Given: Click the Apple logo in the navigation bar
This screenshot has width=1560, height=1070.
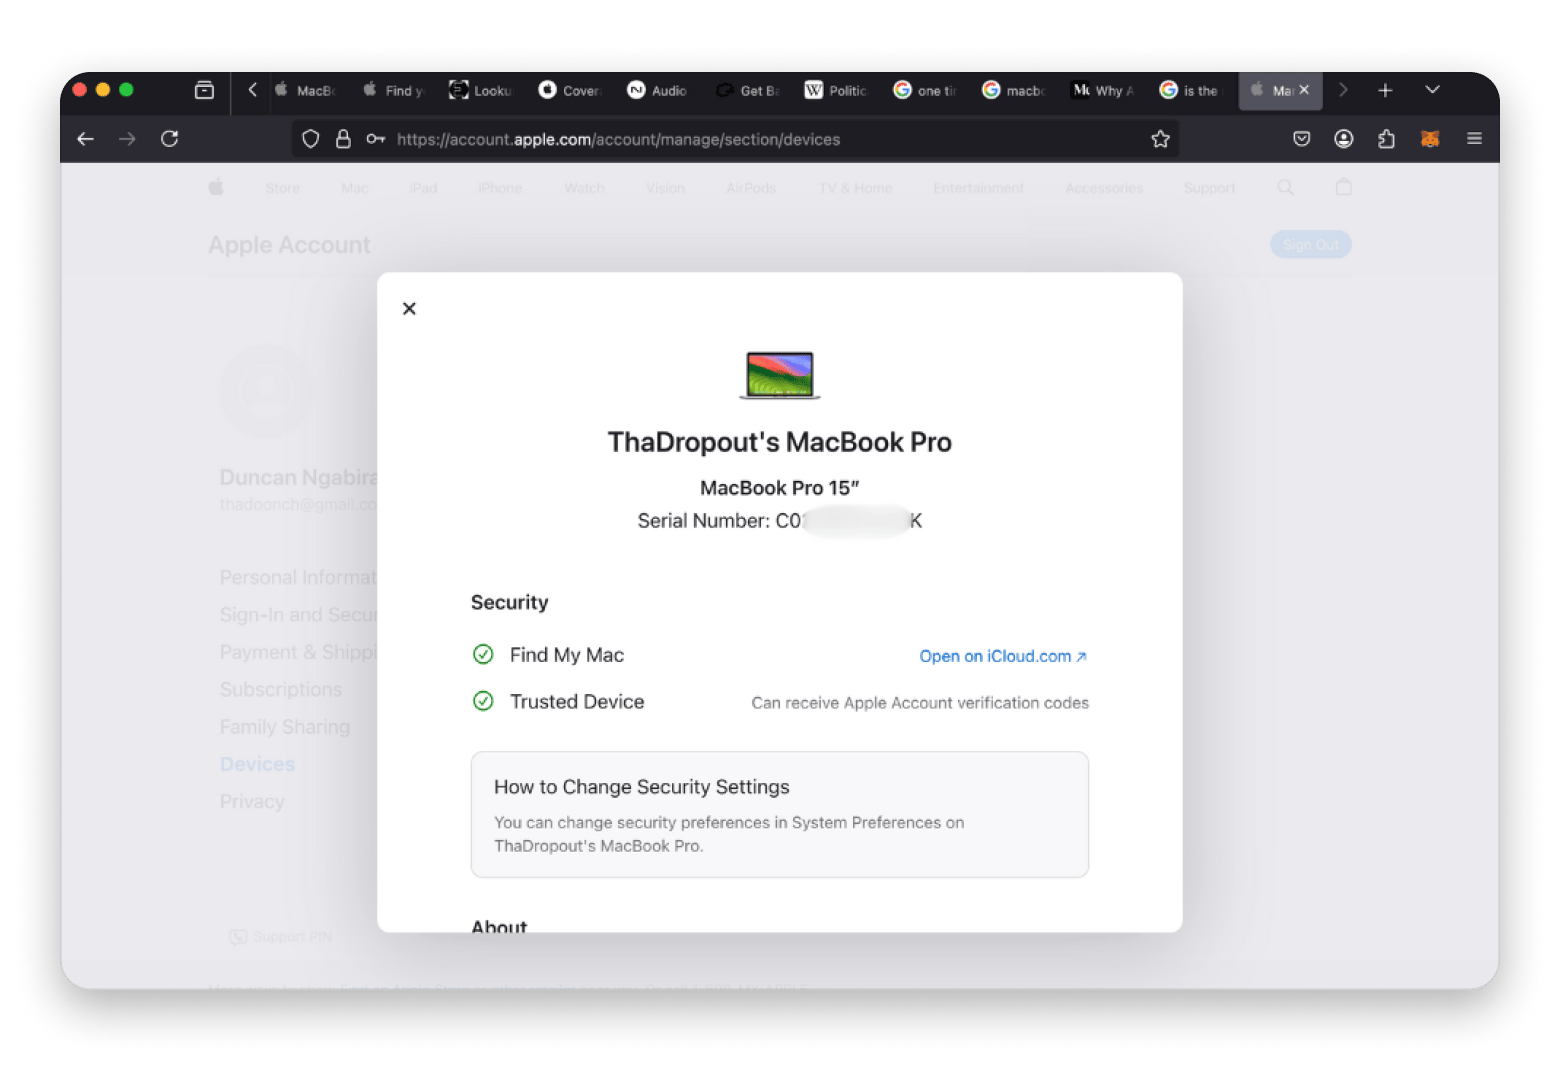Looking at the screenshot, I should click(x=216, y=187).
